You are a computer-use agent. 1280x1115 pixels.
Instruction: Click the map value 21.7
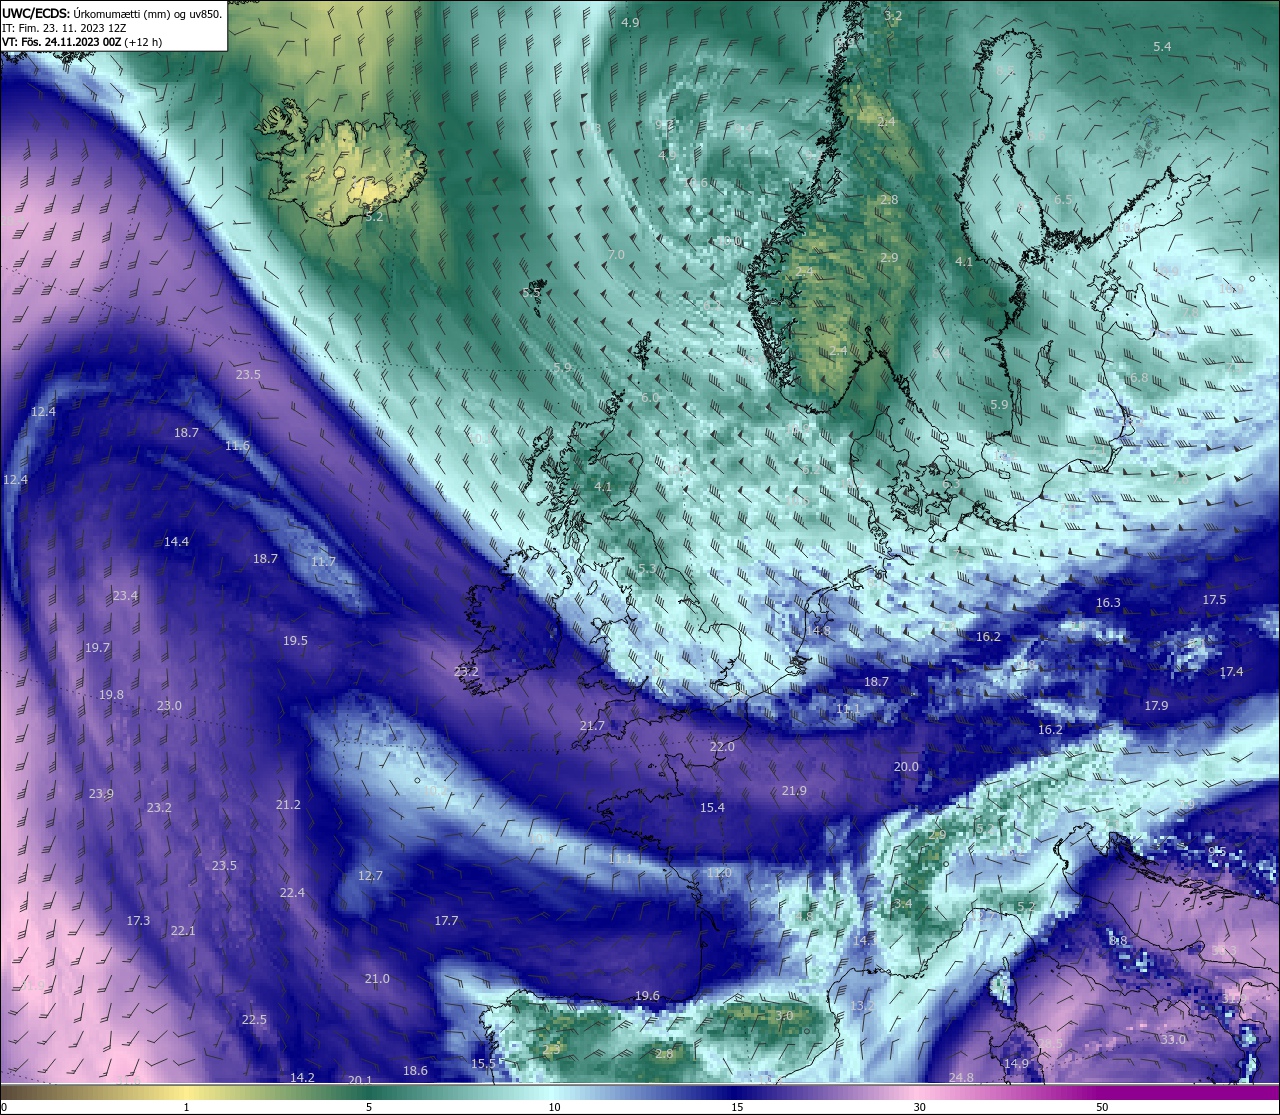(592, 726)
